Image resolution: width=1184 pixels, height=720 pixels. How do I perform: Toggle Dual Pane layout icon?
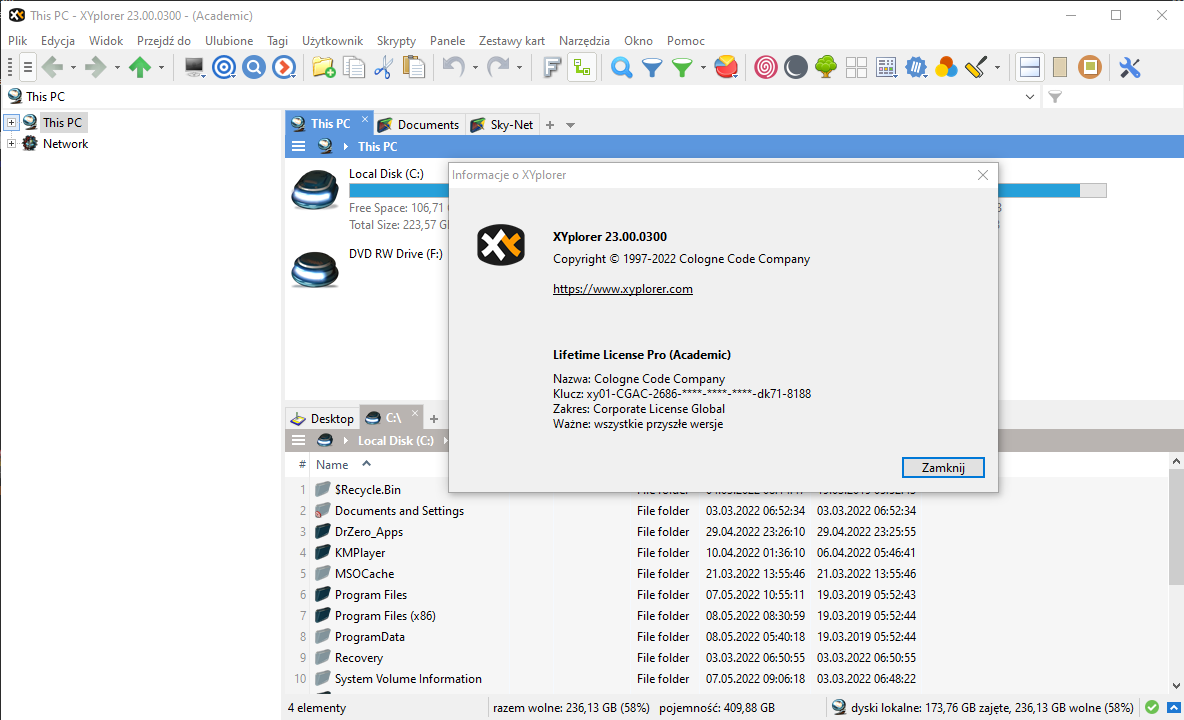(1030, 68)
